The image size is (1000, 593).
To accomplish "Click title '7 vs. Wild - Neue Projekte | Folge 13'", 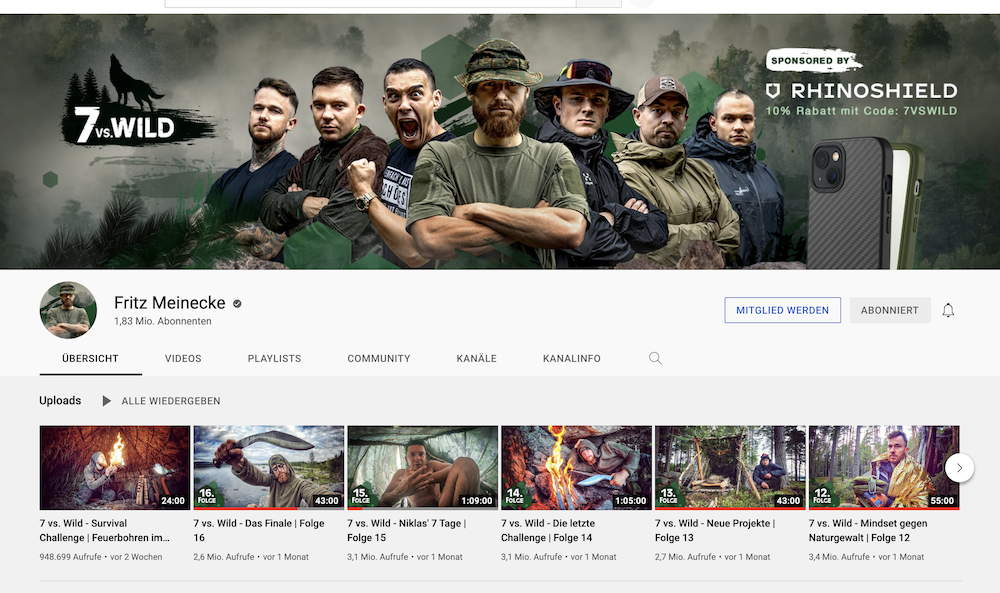I will coord(715,531).
